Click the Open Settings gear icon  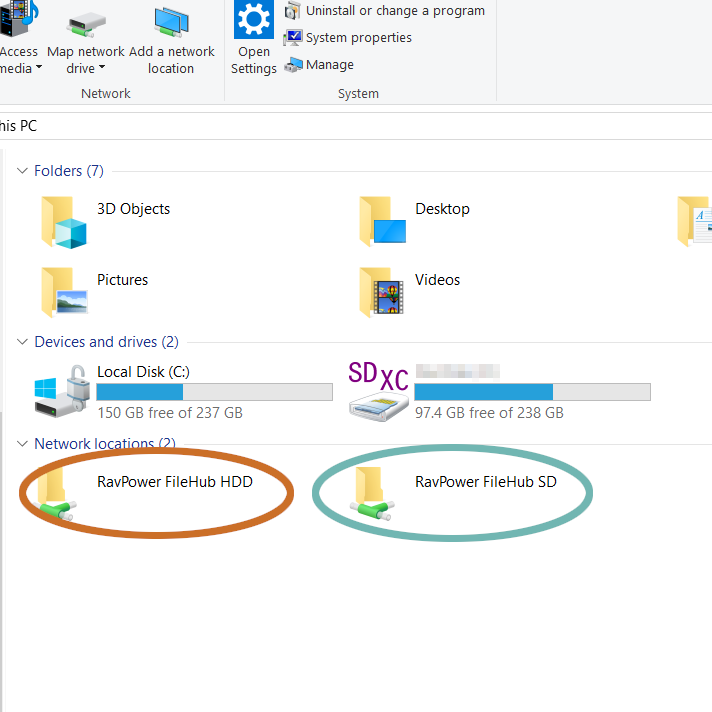pyautogui.click(x=254, y=20)
